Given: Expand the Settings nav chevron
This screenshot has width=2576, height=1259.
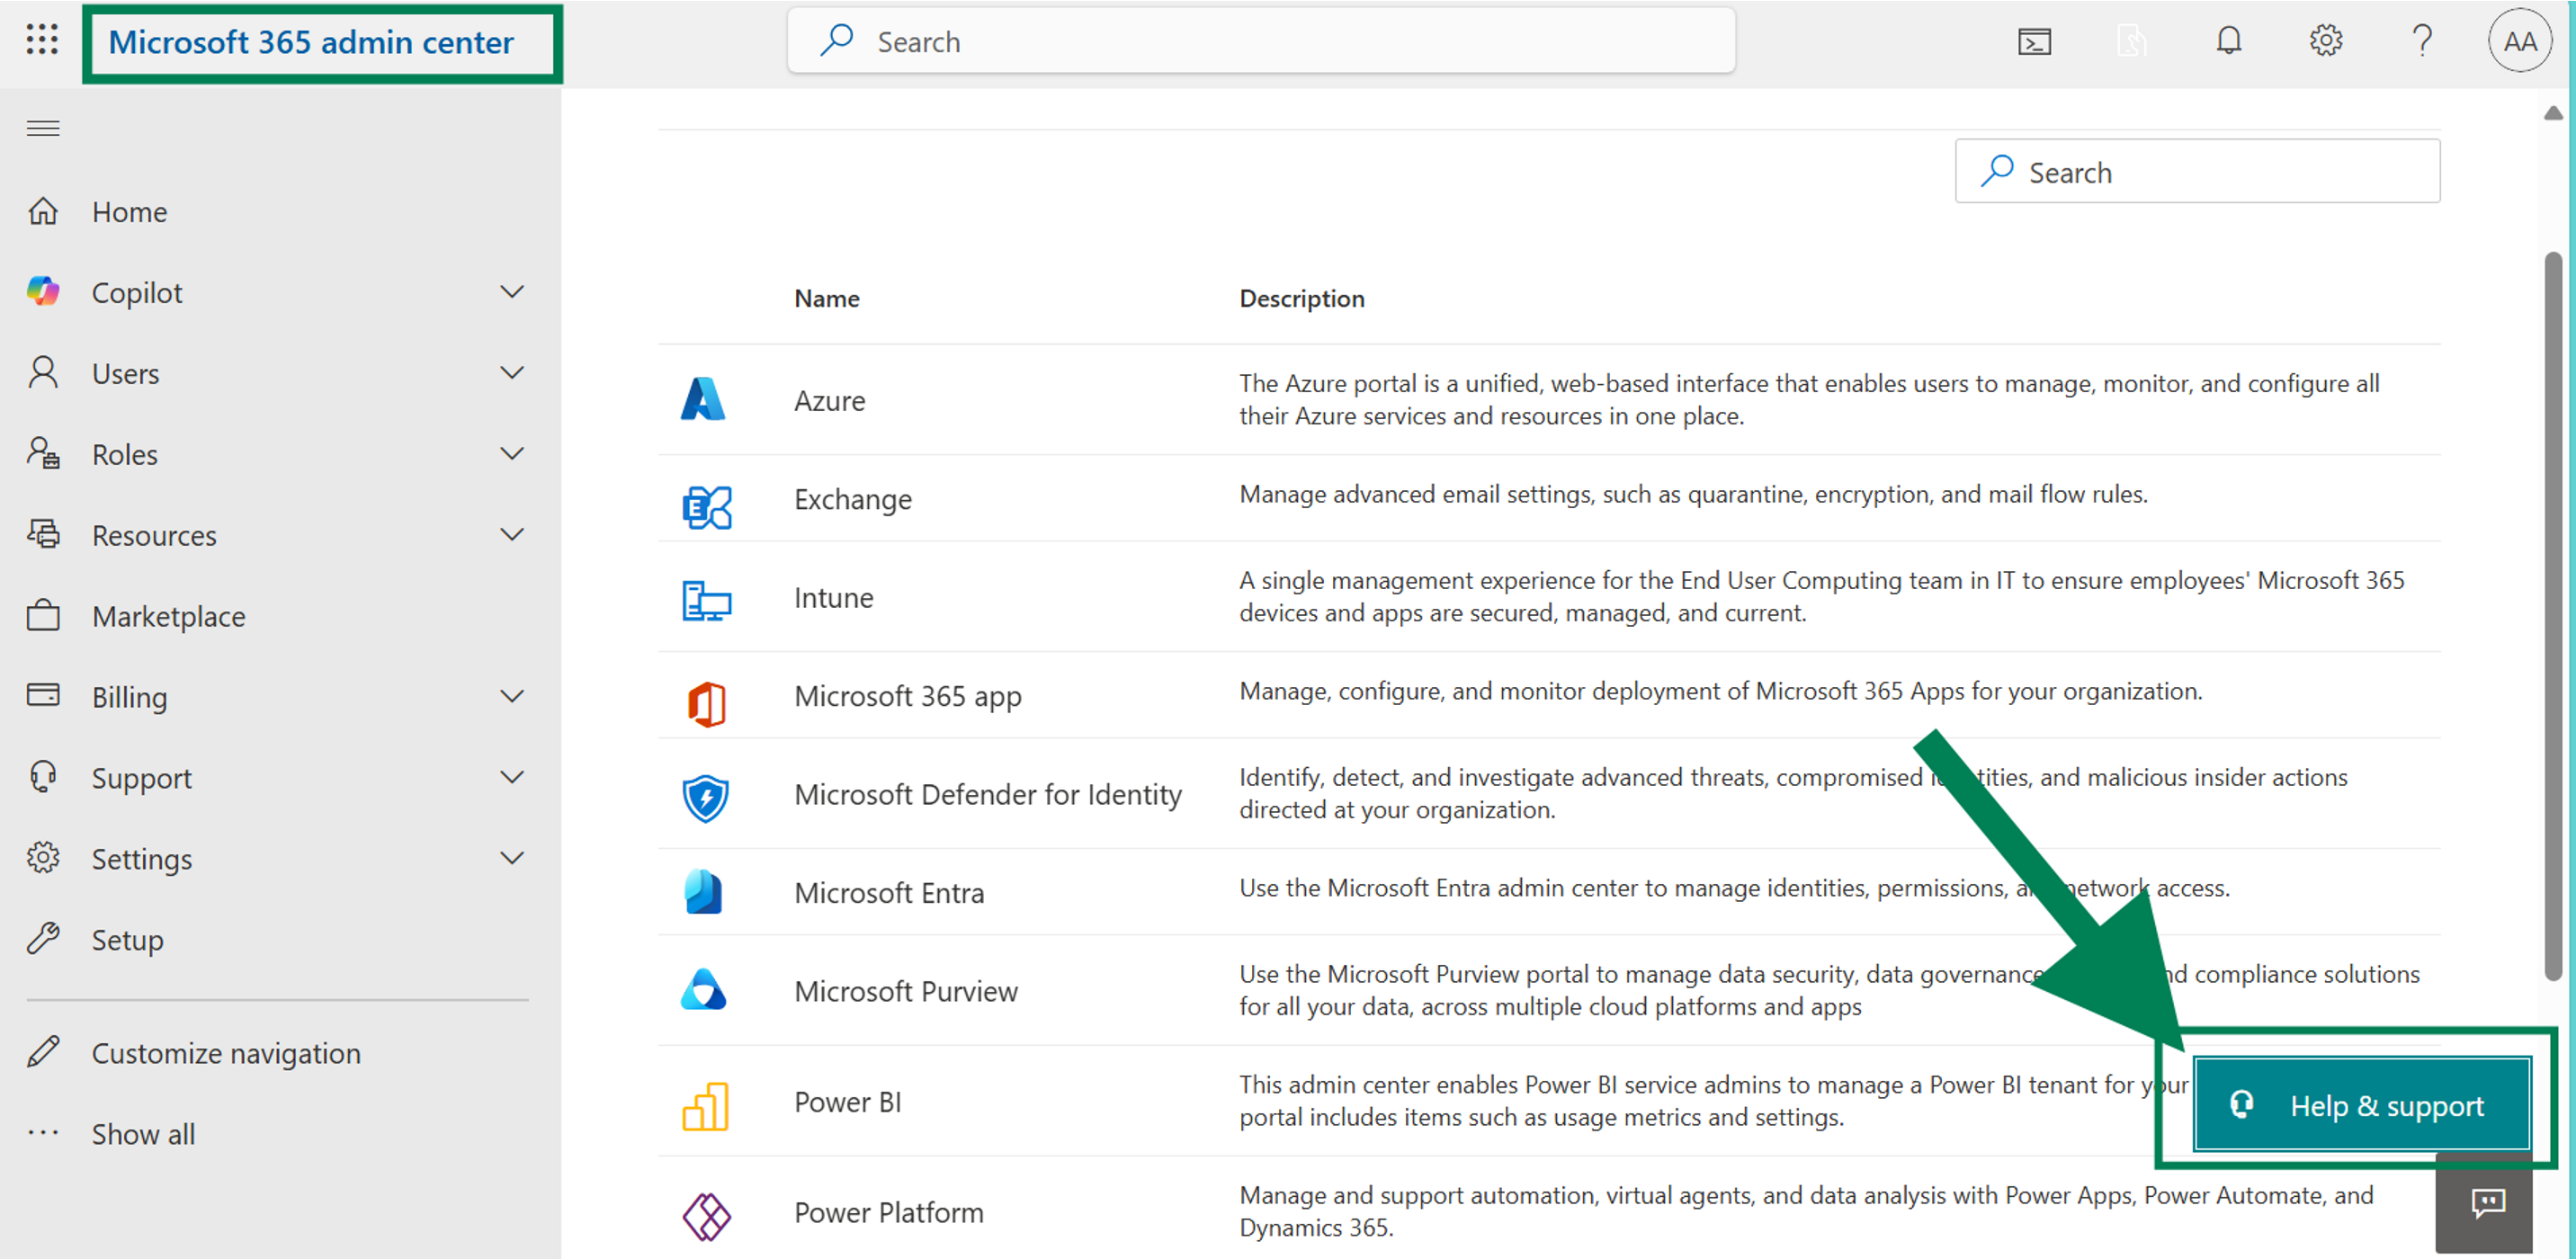Looking at the screenshot, I should (512, 858).
